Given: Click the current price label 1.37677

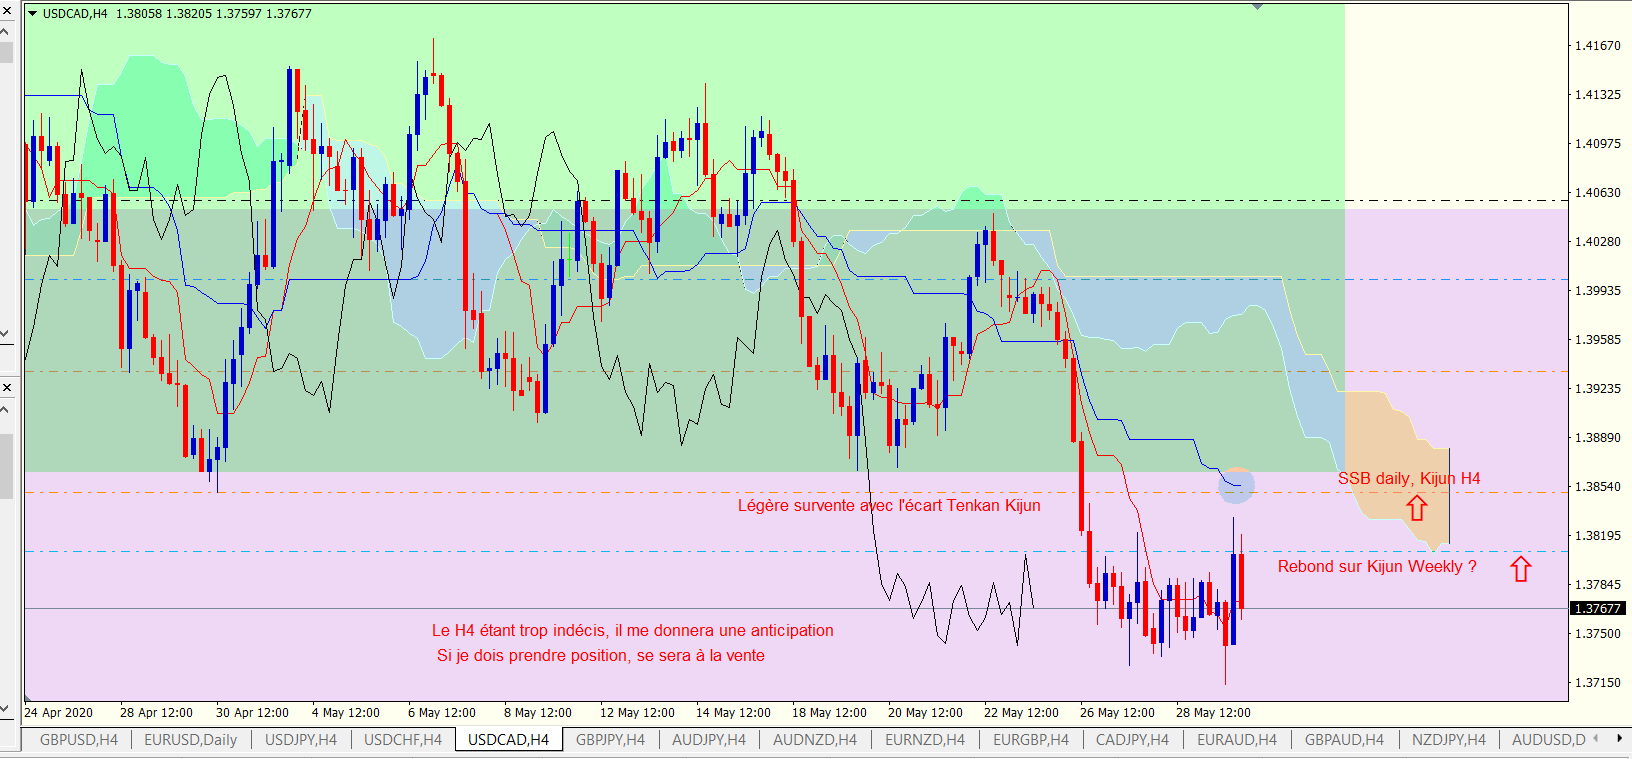Looking at the screenshot, I should click(1597, 608).
